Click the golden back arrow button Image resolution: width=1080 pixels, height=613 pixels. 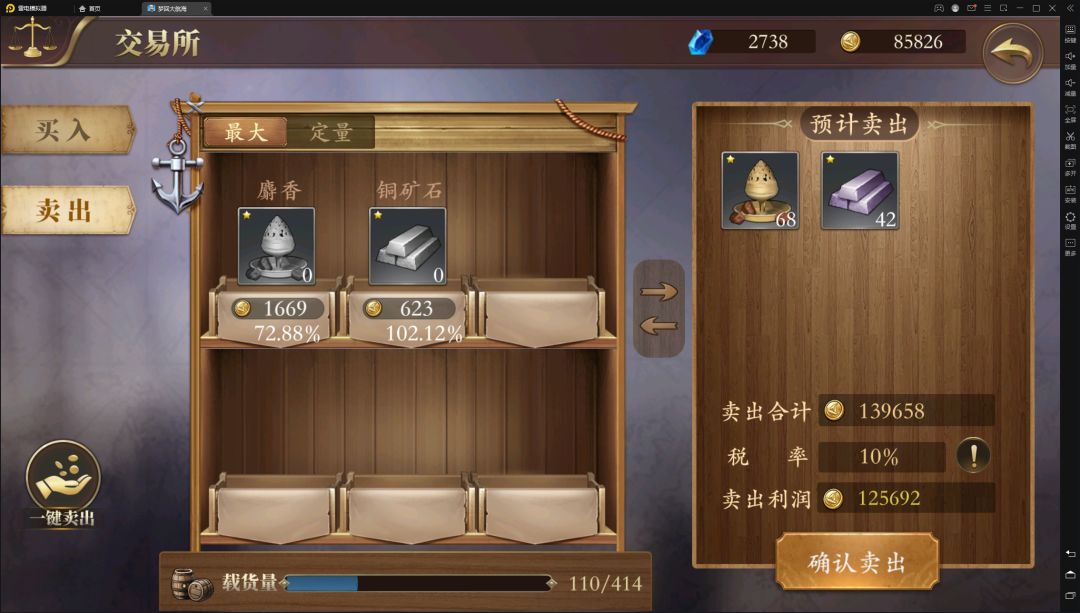click(x=1012, y=53)
